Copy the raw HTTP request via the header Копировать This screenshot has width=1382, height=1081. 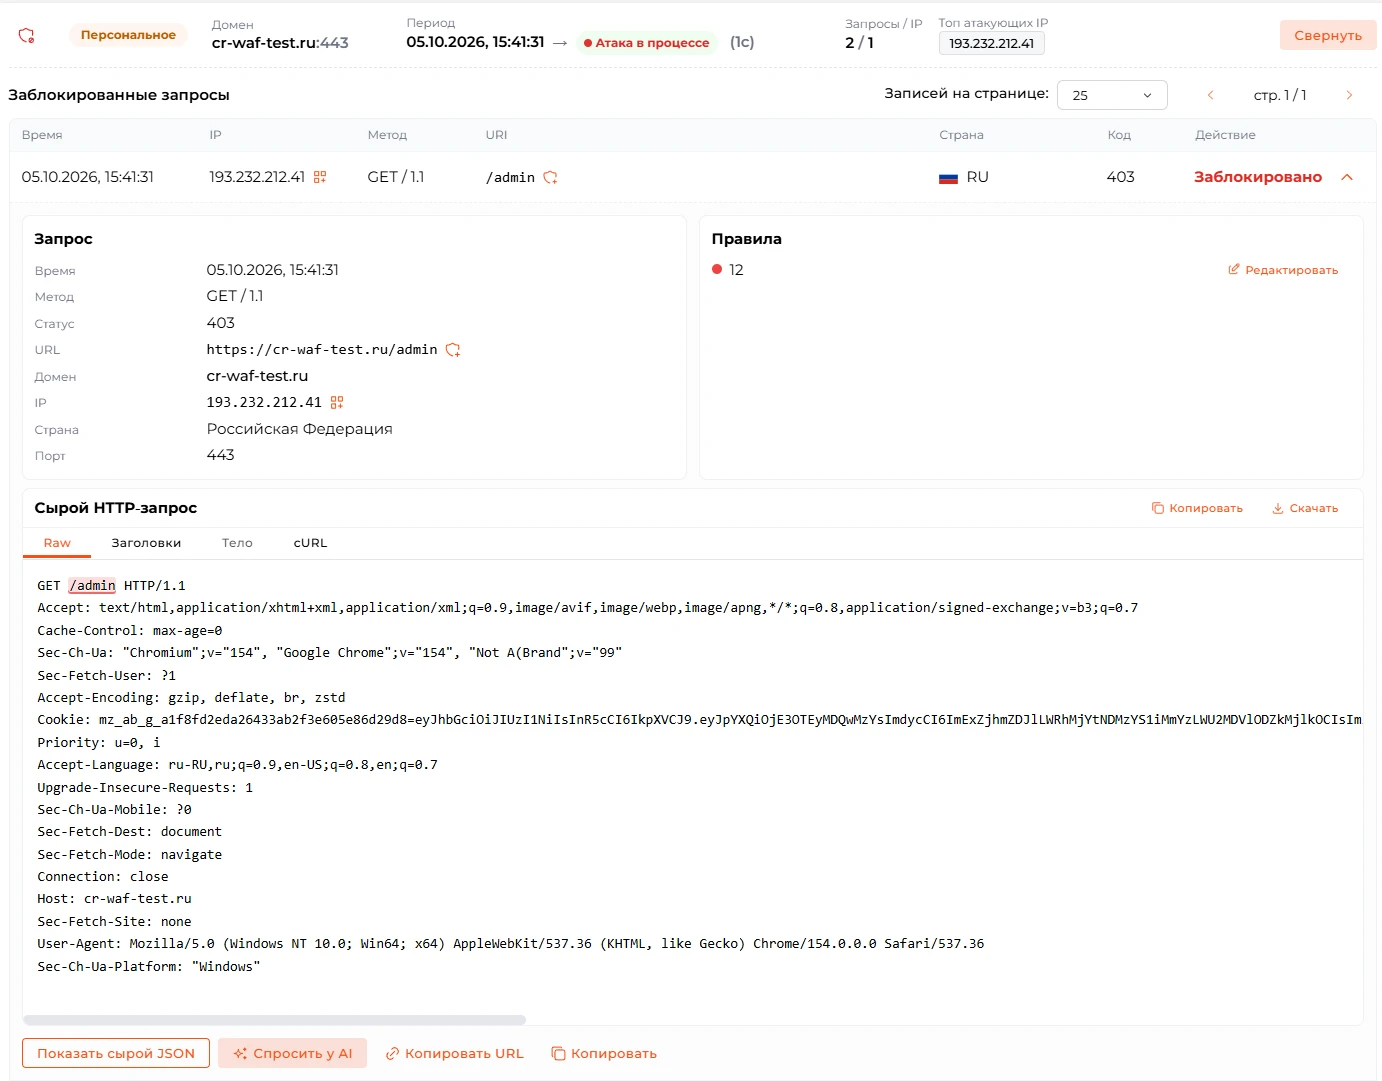point(1197,508)
